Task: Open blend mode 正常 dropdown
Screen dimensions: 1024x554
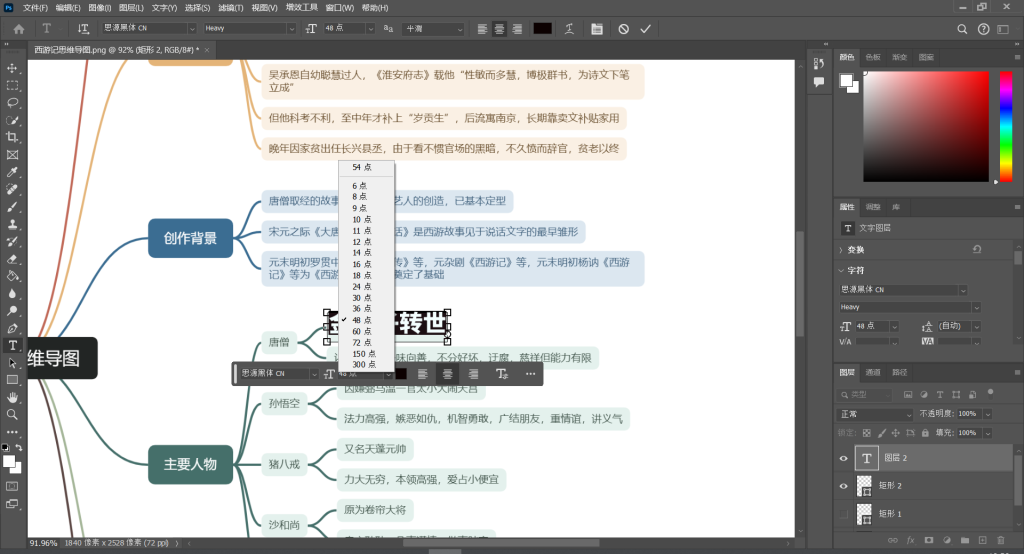Action: [x=876, y=414]
